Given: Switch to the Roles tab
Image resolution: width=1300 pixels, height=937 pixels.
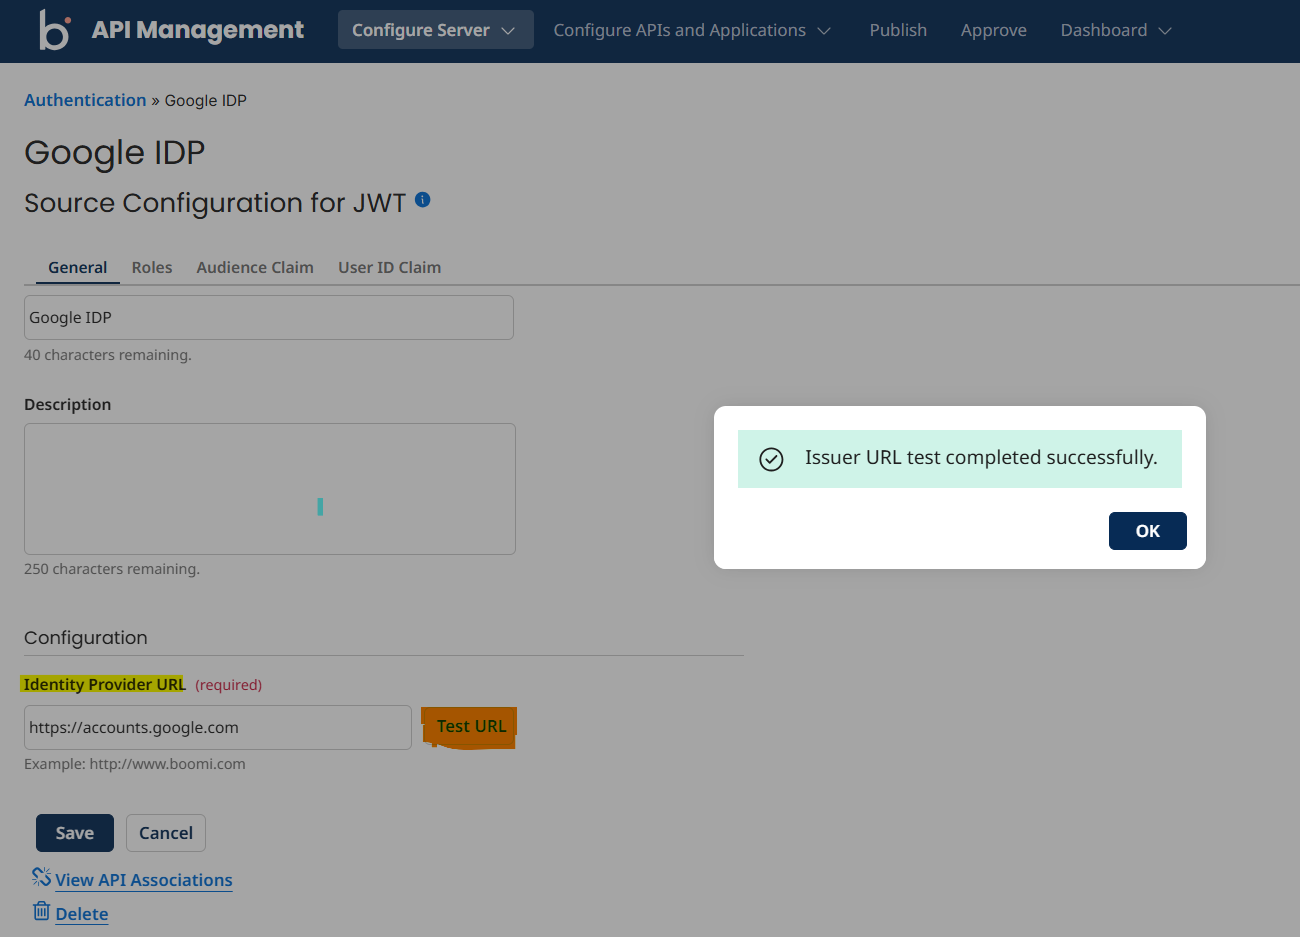Looking at the screenshot, I should coord(151,267).
